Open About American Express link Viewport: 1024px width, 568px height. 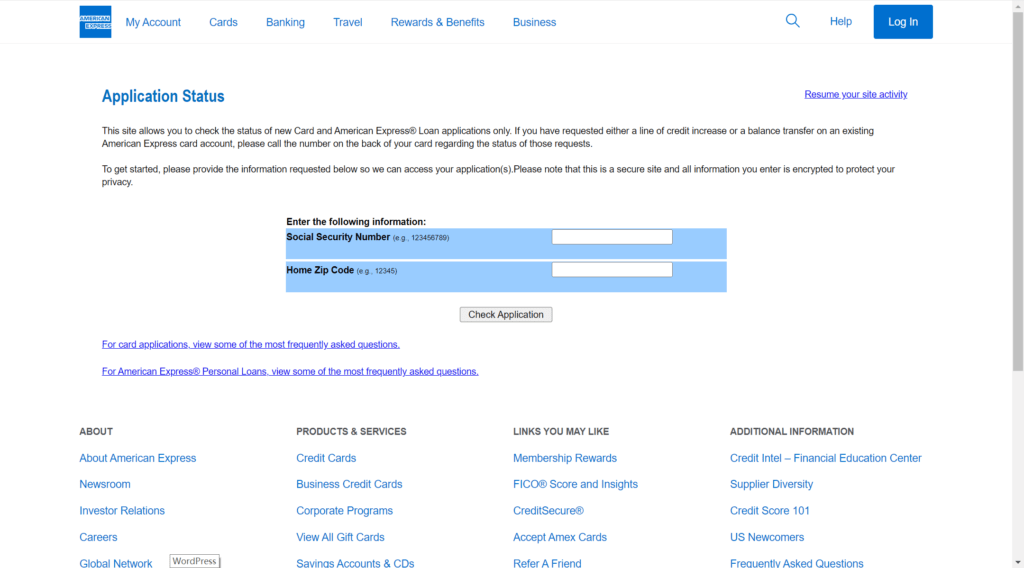coord(138,458)
